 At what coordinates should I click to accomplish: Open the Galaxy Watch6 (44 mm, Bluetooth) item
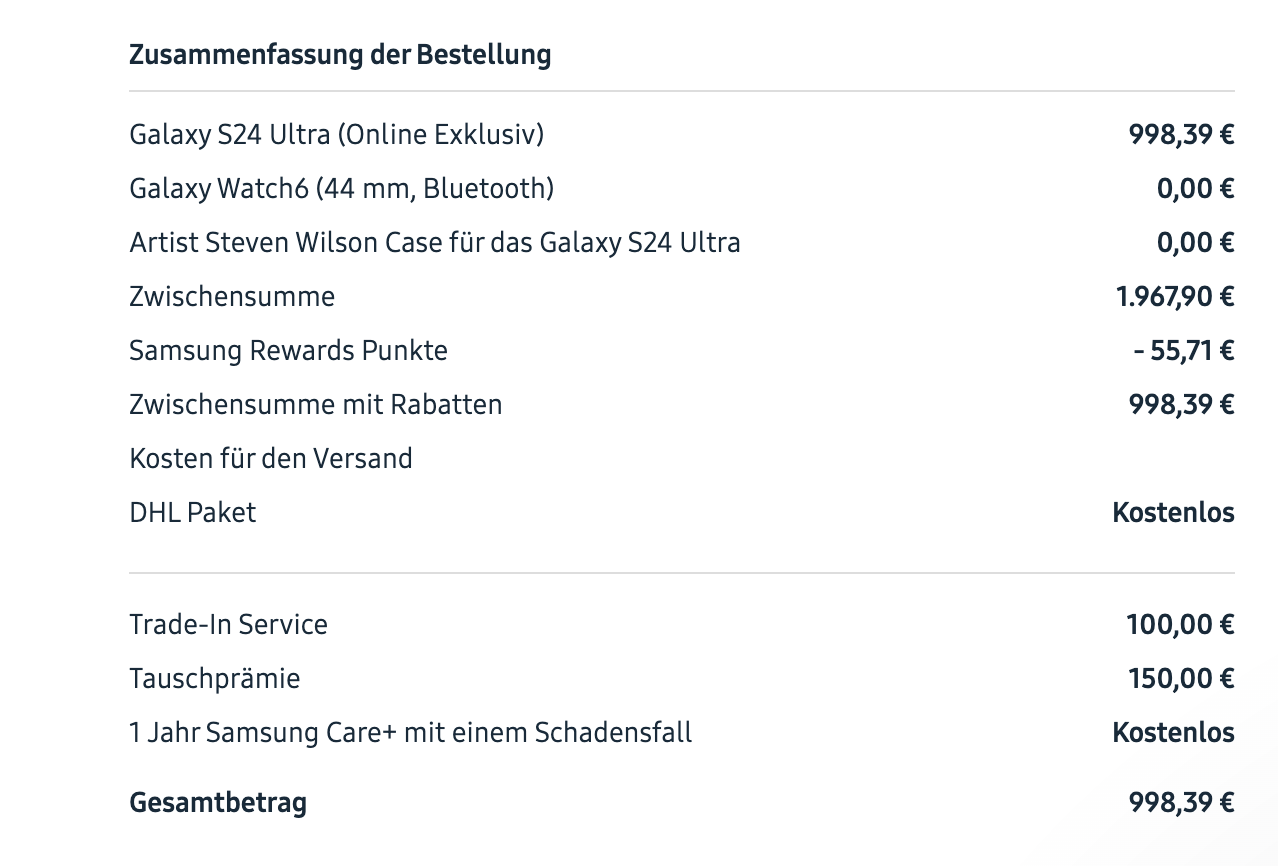341,188
